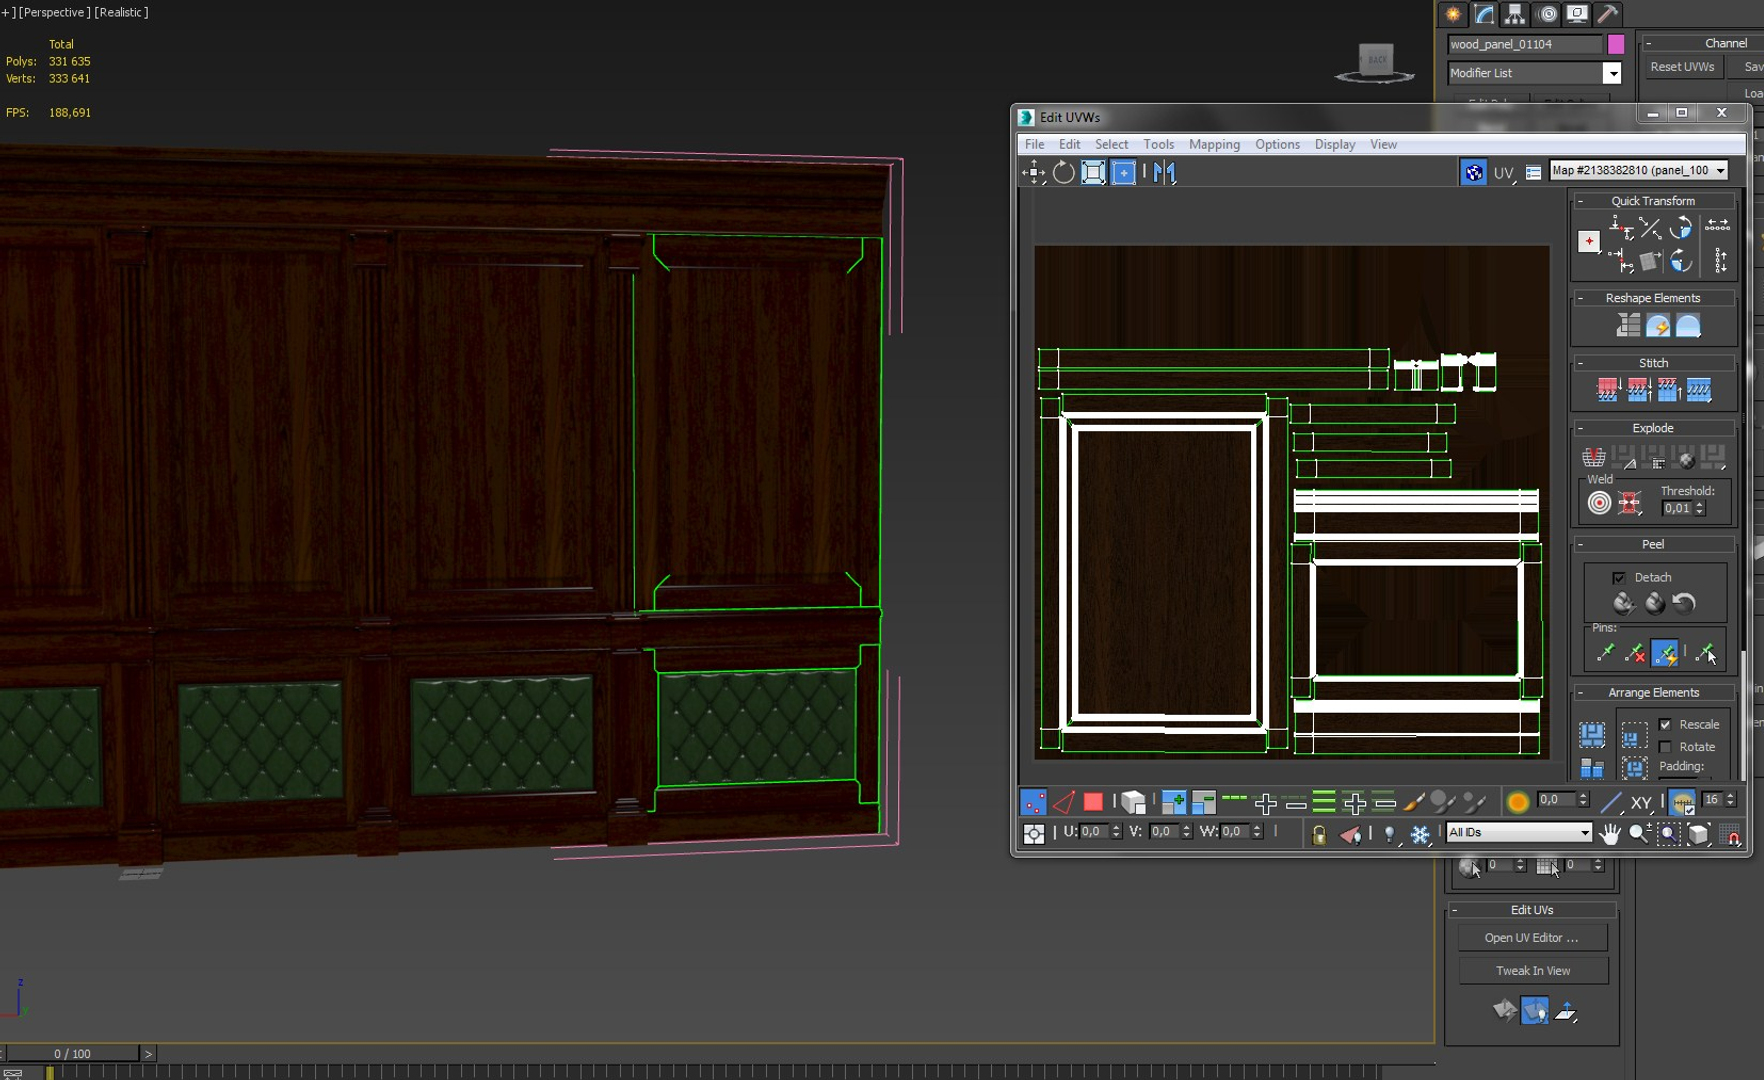This screenshot has width=1764, height=1080.
Task: Toggle the show map checker icon
Action: coord(1473,172)
